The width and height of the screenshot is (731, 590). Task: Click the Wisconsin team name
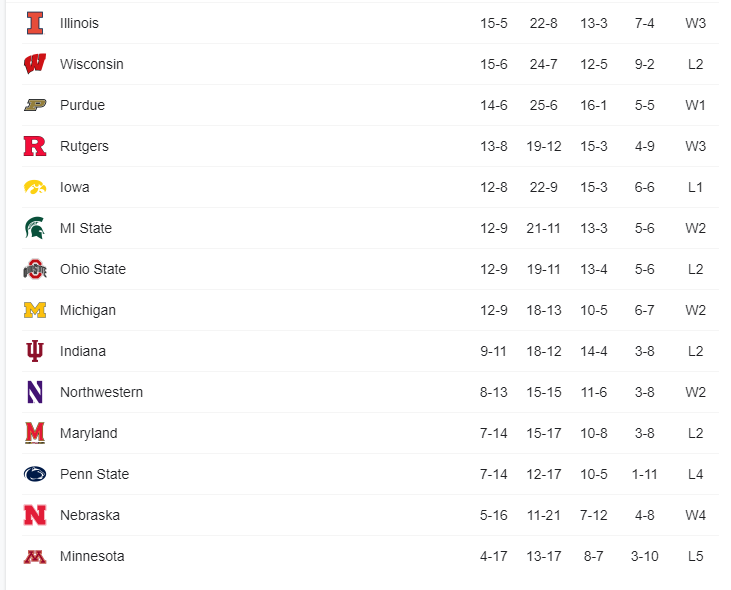[92, 64]
